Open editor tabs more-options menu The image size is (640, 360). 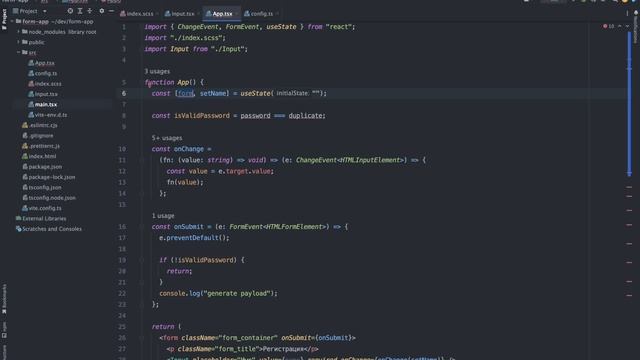pyautogui.click(x=627, y=13)
